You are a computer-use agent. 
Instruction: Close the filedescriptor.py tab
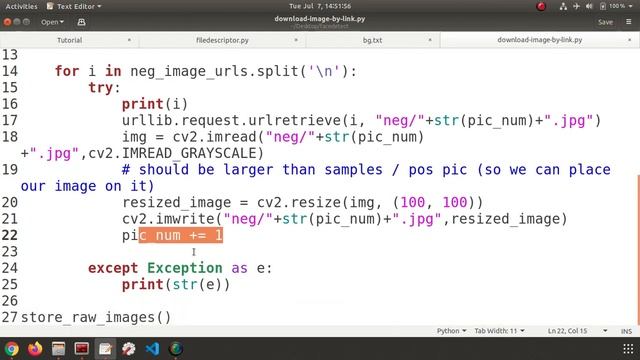(x=296, y=40)
